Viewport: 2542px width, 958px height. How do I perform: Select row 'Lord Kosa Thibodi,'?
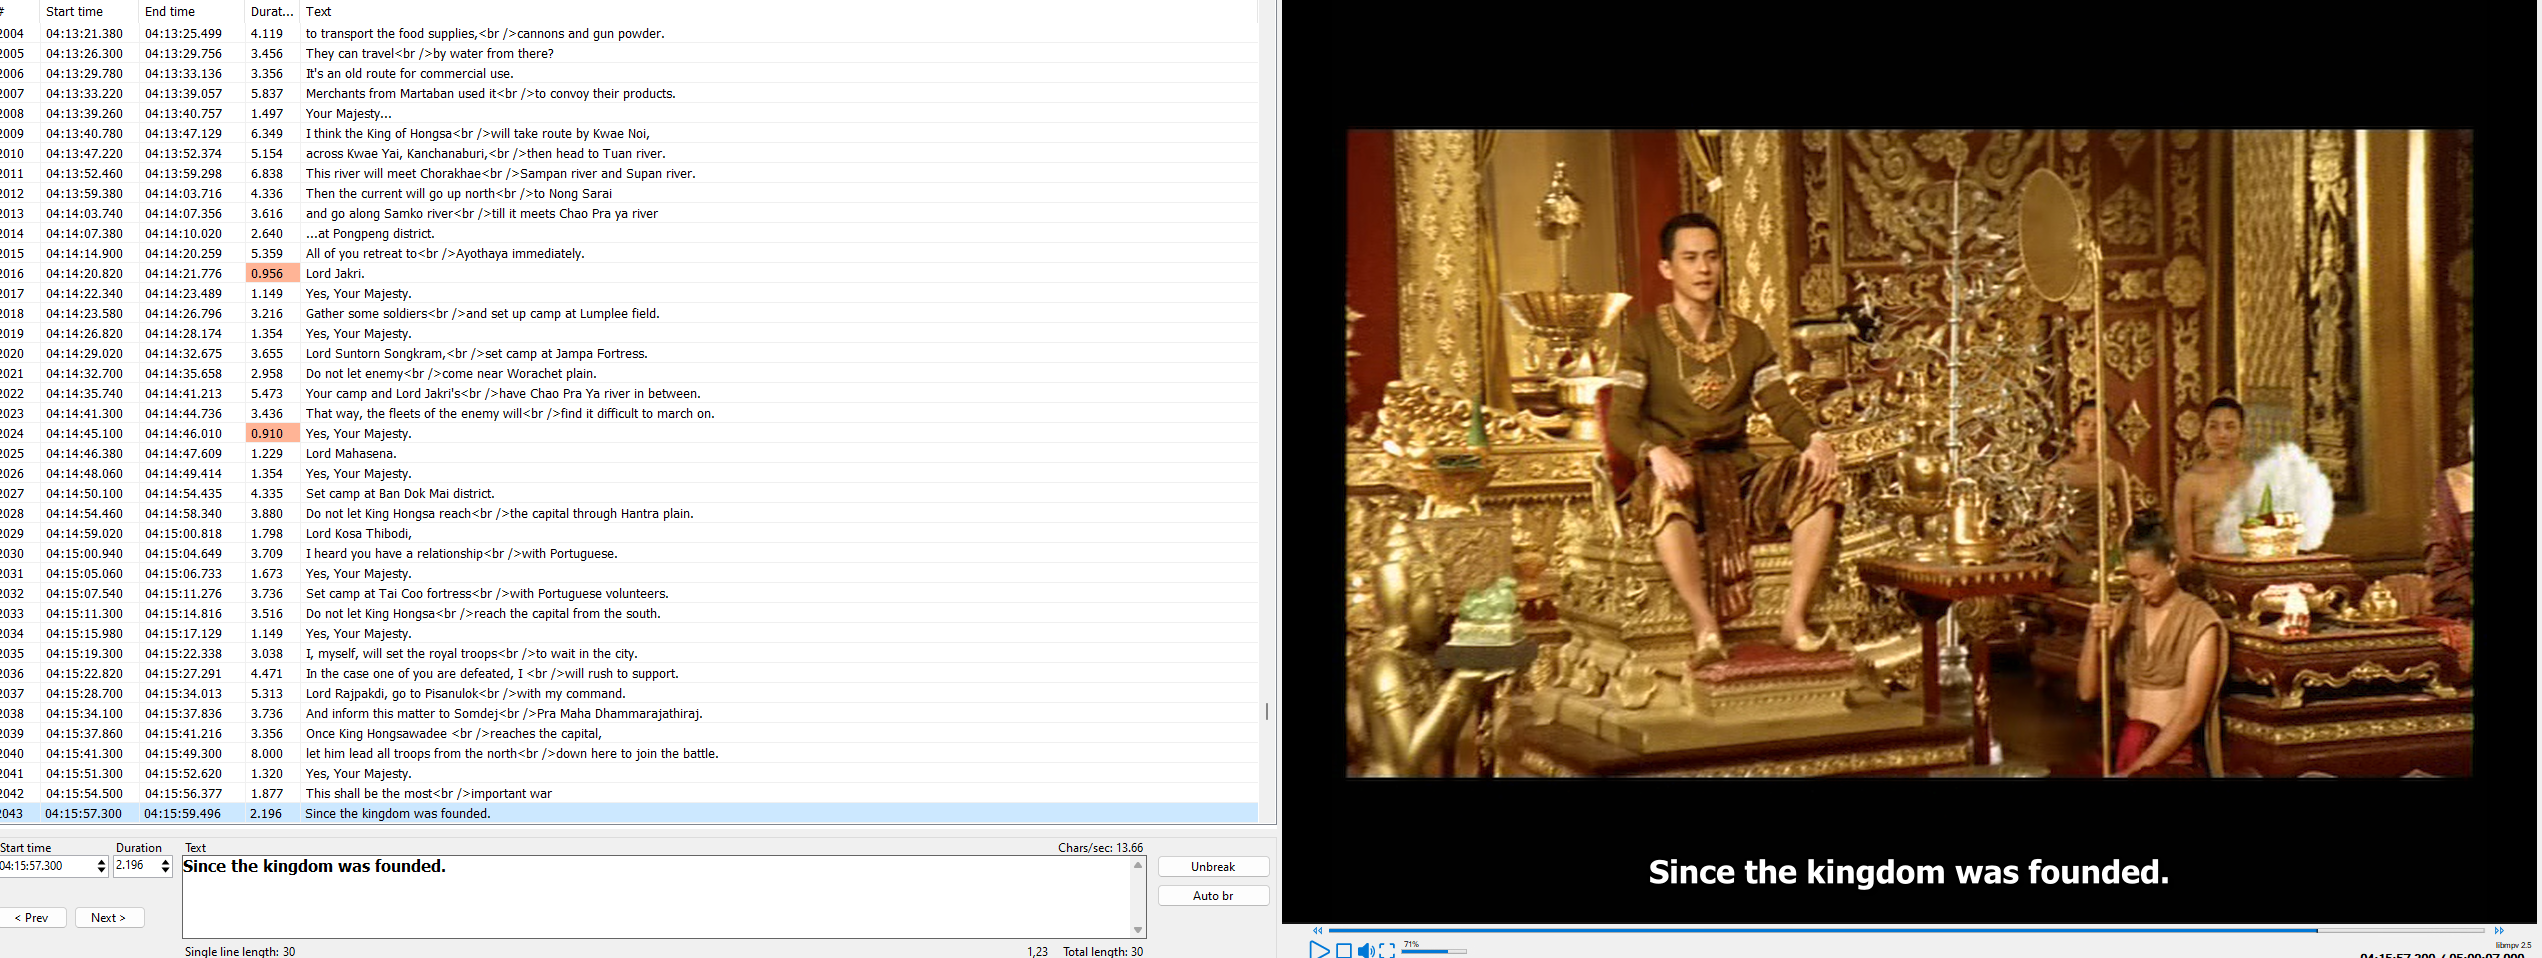(628, 534)
